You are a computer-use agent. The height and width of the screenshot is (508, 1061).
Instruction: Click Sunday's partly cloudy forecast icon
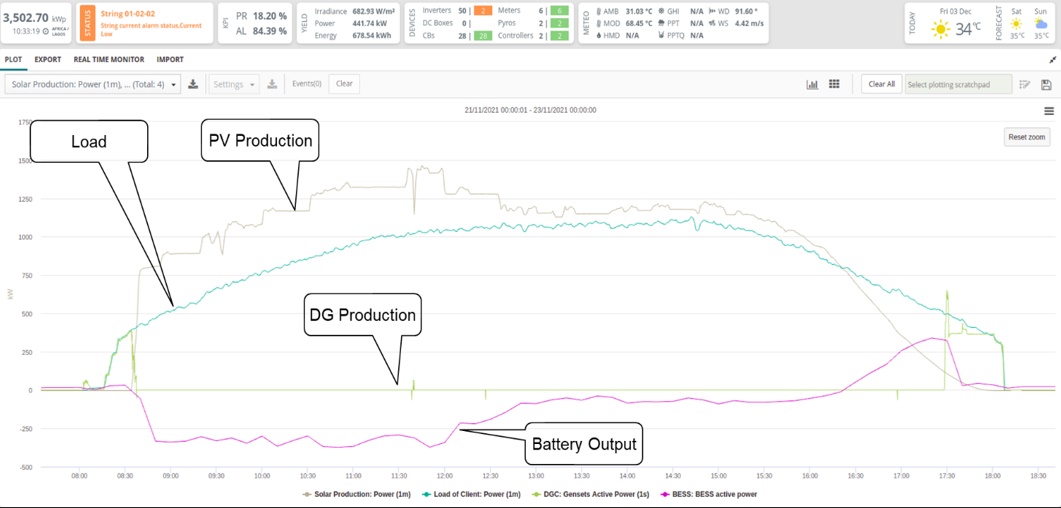(1041, 24)
